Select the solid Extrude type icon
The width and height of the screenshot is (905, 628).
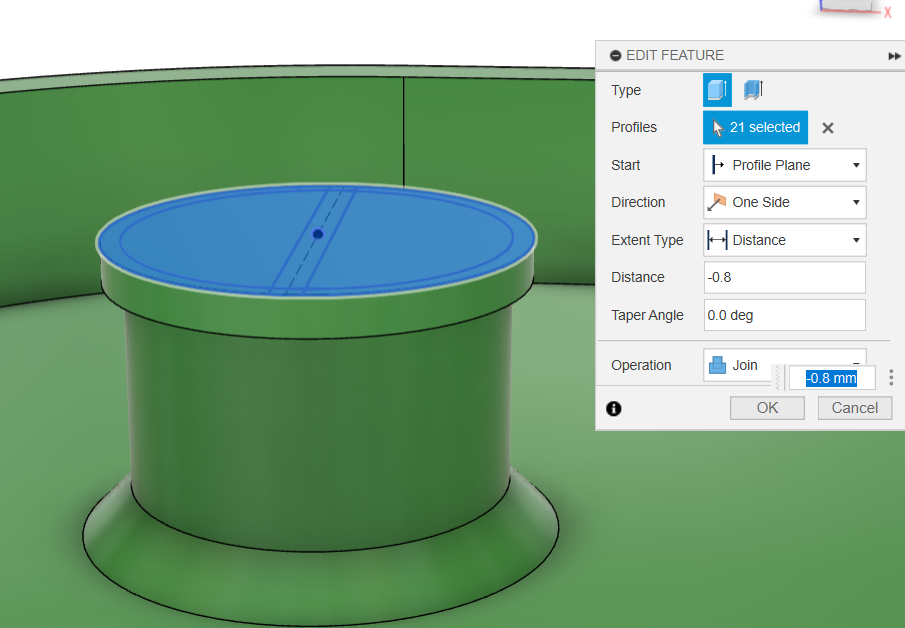pyautogui.click(x=717, y=90)
